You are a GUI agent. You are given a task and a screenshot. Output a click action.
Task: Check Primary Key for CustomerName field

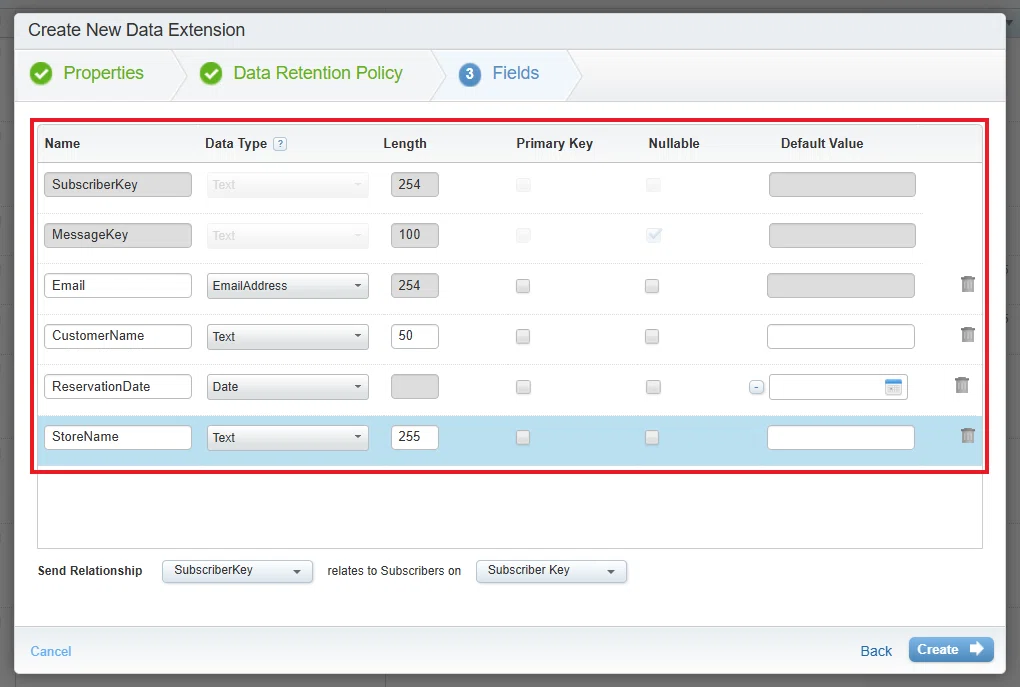coord(522,336)
